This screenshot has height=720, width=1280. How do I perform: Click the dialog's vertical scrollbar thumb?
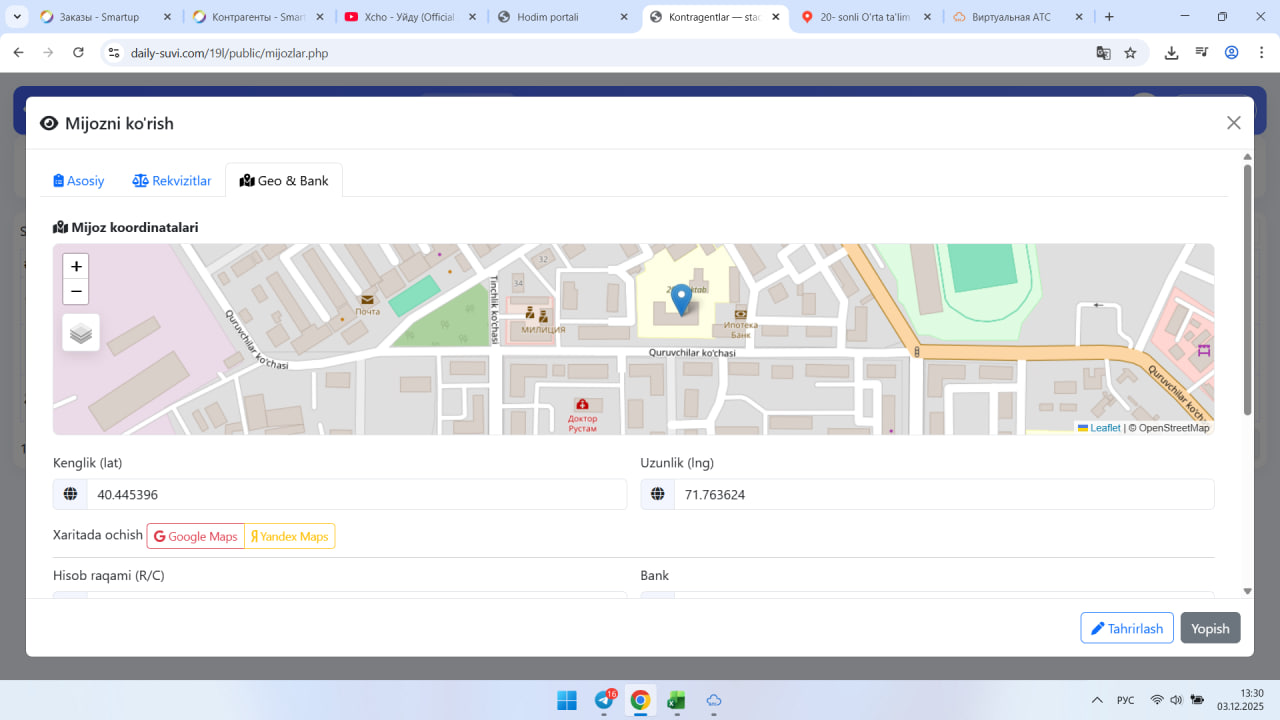click(1247, 290)
